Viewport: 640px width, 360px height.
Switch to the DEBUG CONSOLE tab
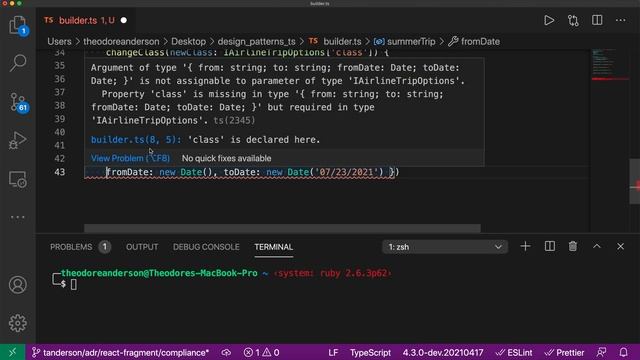tap(206, 247)
